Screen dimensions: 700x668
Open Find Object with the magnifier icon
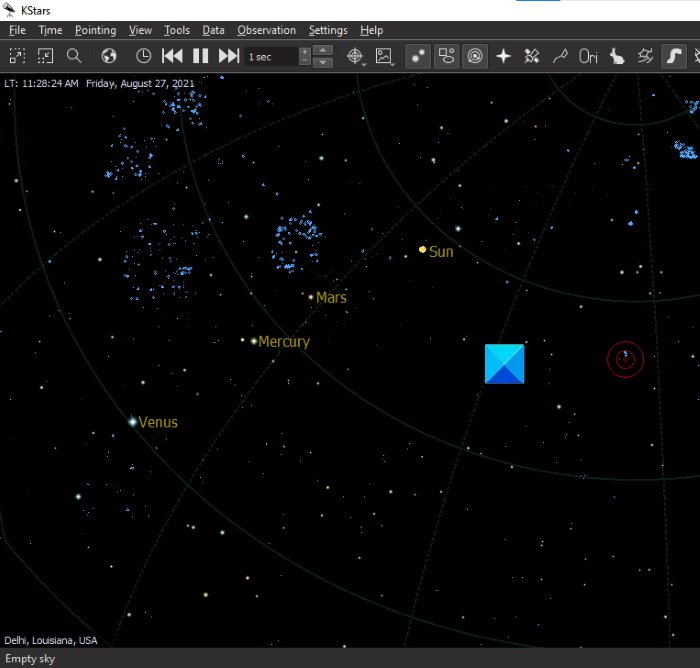pyautogui.click(x=74, y=56)
